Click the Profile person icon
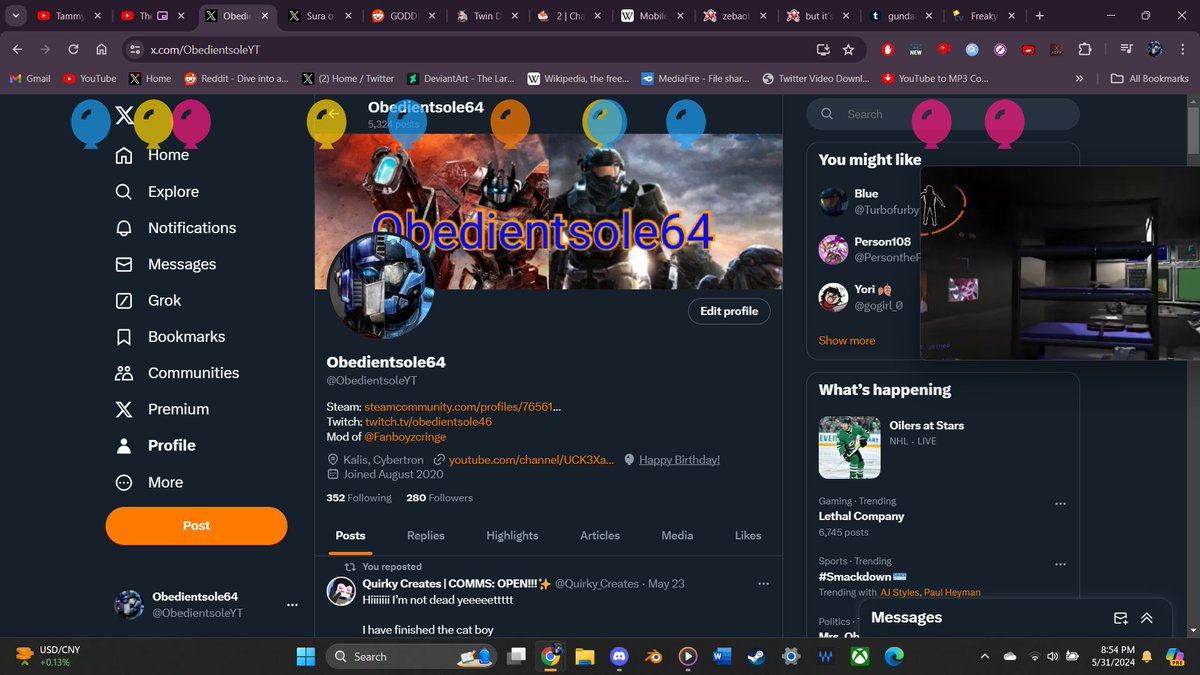The image size is (1200, 675). click(124, 445)
